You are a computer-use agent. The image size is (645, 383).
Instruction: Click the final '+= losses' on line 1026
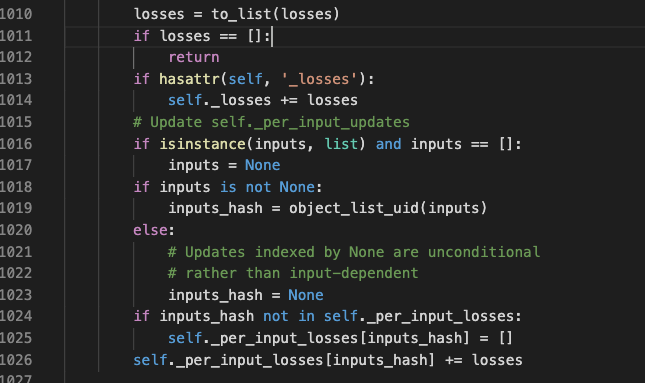coord(484,360)
